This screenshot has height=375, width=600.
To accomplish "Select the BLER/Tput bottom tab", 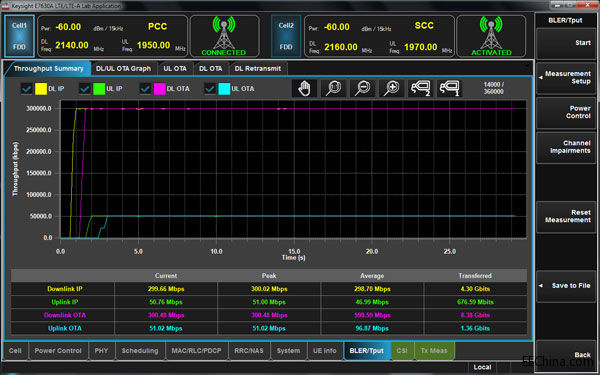I will click(367, 351).
